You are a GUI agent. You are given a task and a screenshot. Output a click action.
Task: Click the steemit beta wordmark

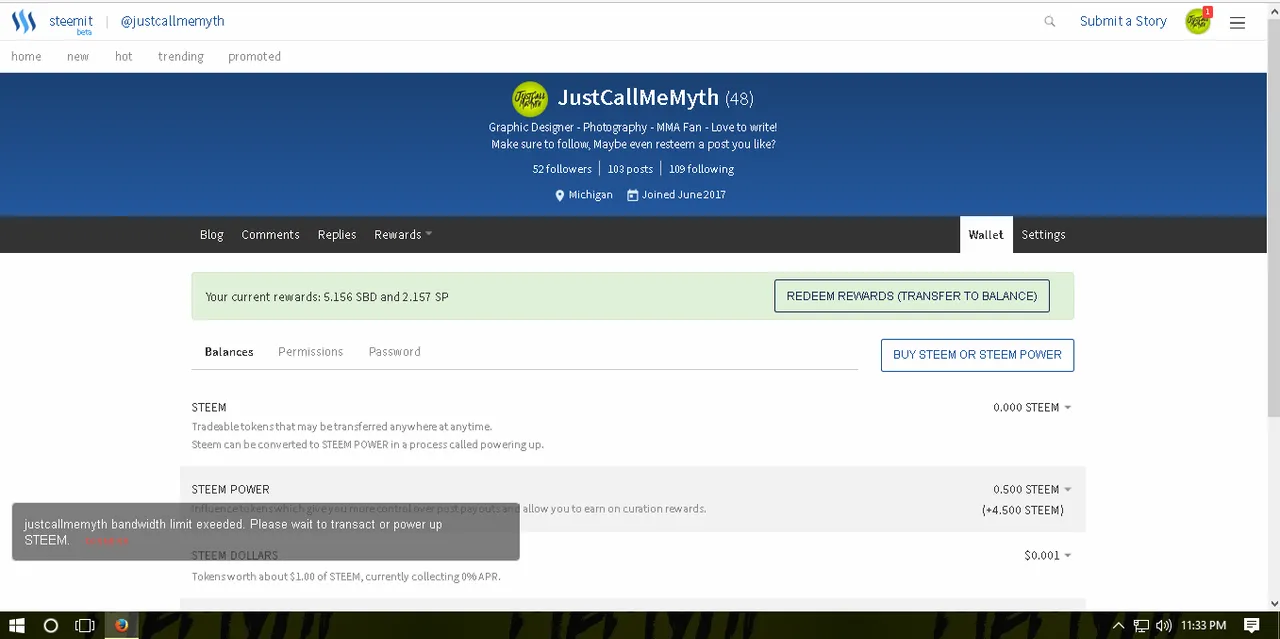click(71, 23)
